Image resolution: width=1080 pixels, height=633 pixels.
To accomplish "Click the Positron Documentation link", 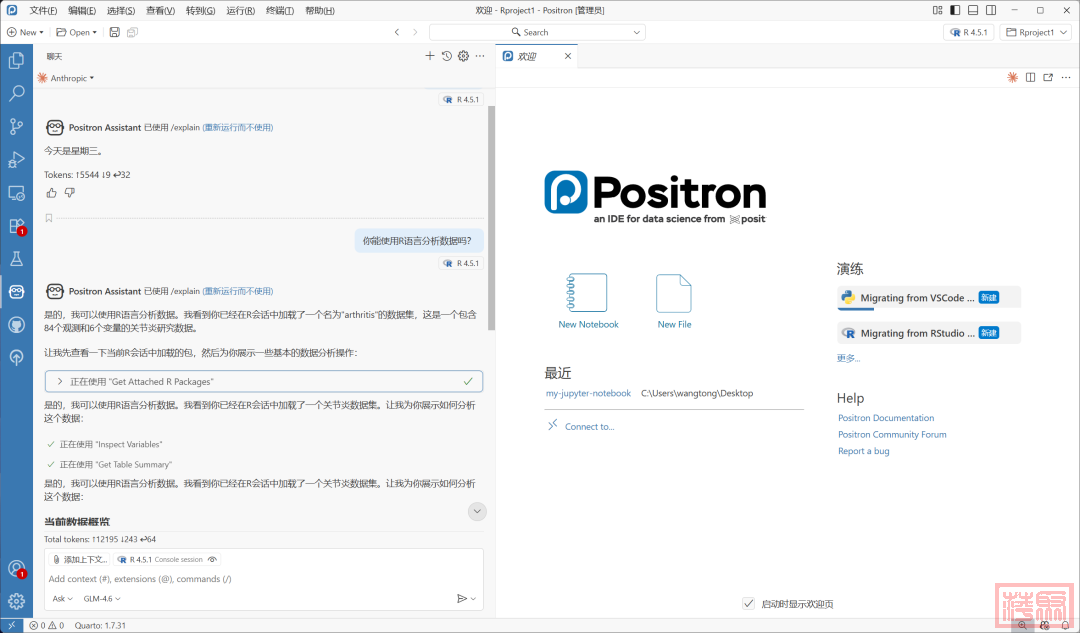I will click(x=886, y=418).
